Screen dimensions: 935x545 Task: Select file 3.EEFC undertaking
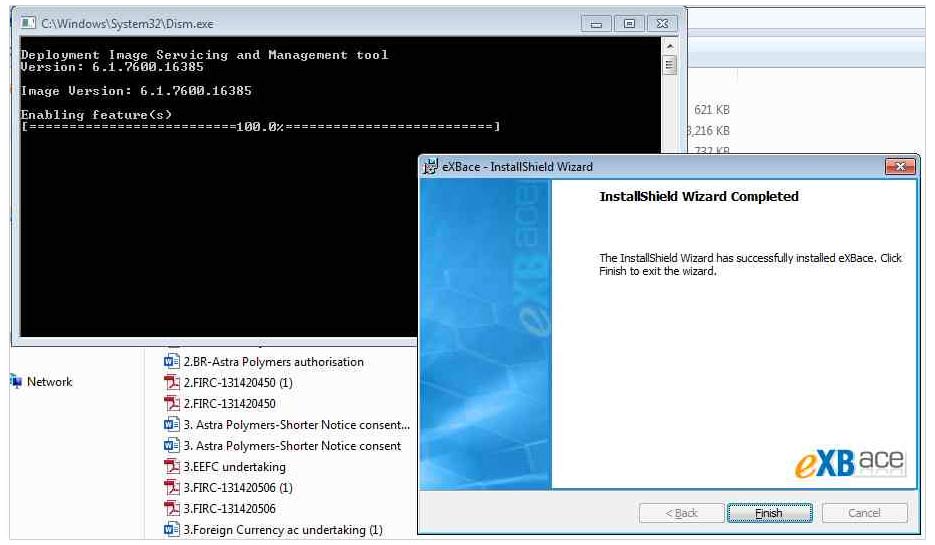coord(234,467)
